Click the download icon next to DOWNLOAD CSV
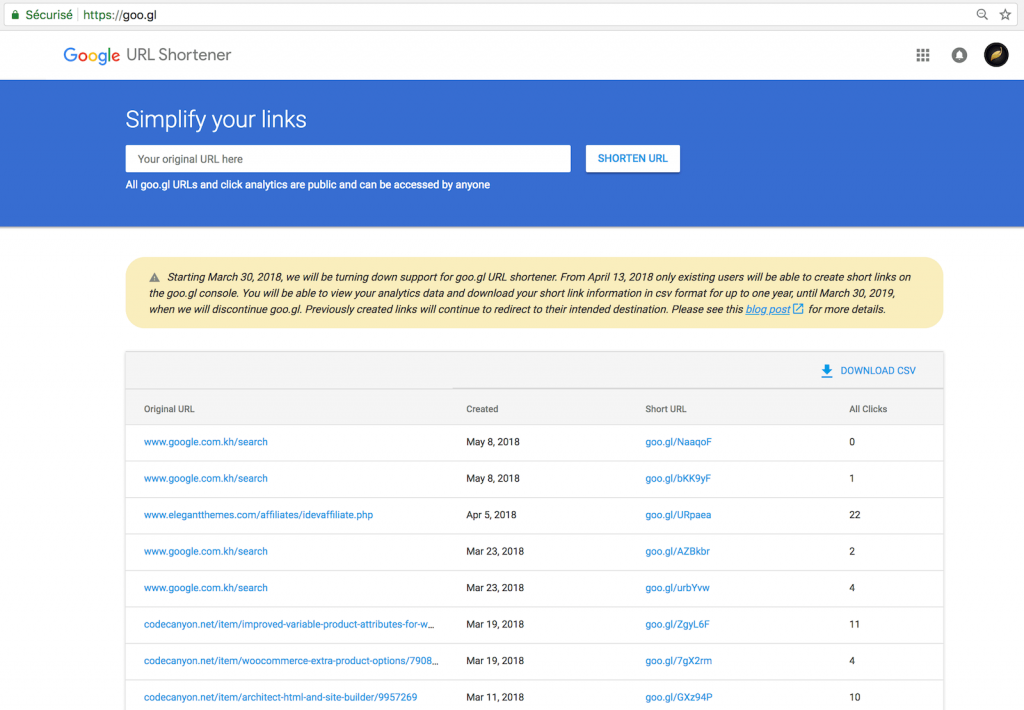Viewport: 1024px width, 710px height. coord(826,371)
